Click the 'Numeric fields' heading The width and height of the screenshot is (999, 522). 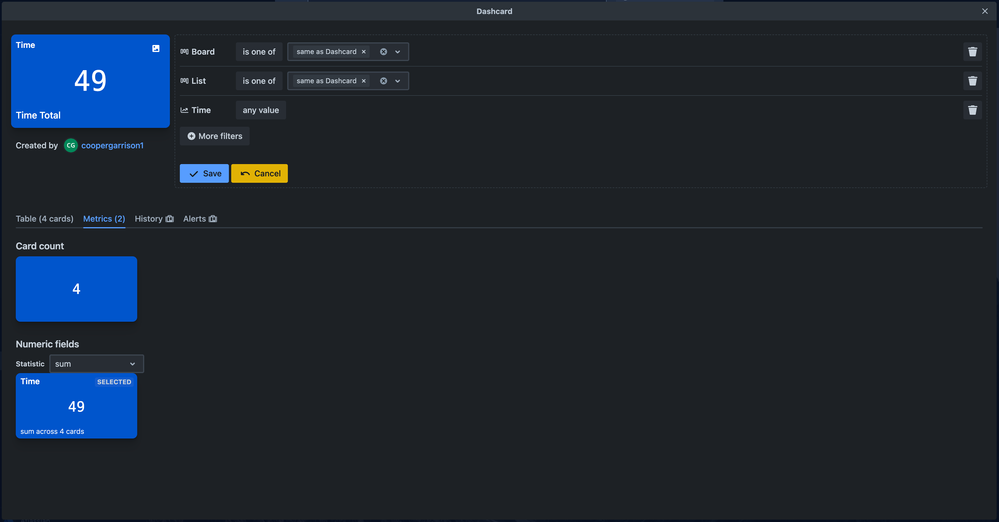pyautogui.click(x=47, y=344)
